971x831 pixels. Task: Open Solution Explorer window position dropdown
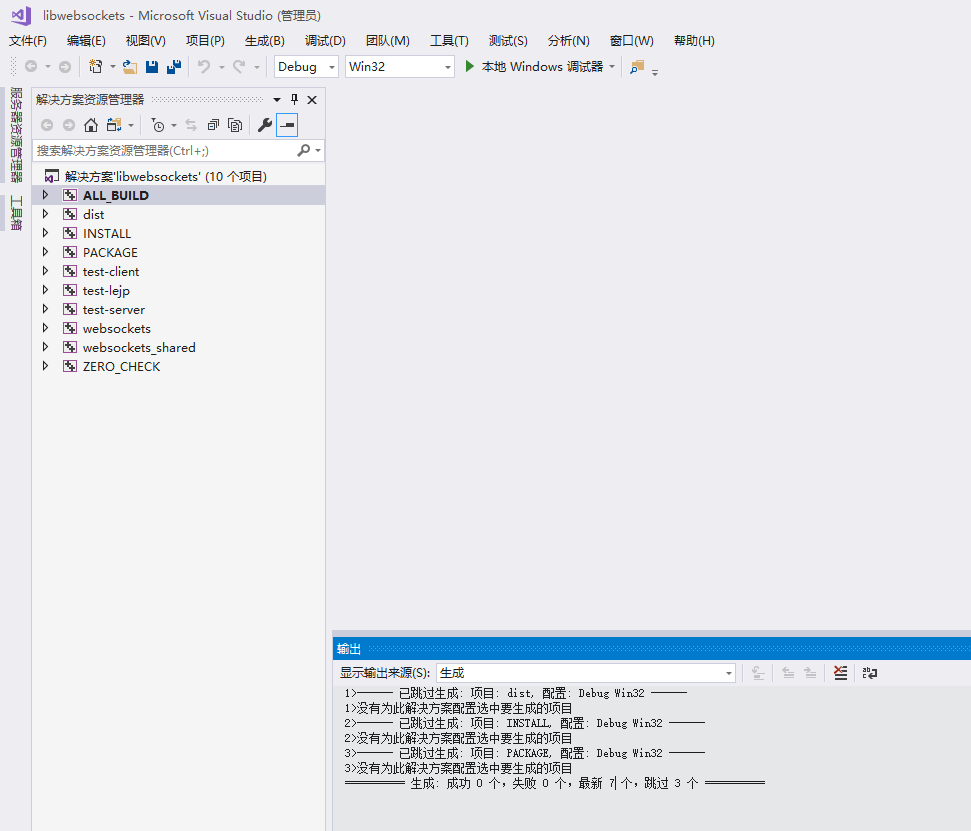(277, 99)
